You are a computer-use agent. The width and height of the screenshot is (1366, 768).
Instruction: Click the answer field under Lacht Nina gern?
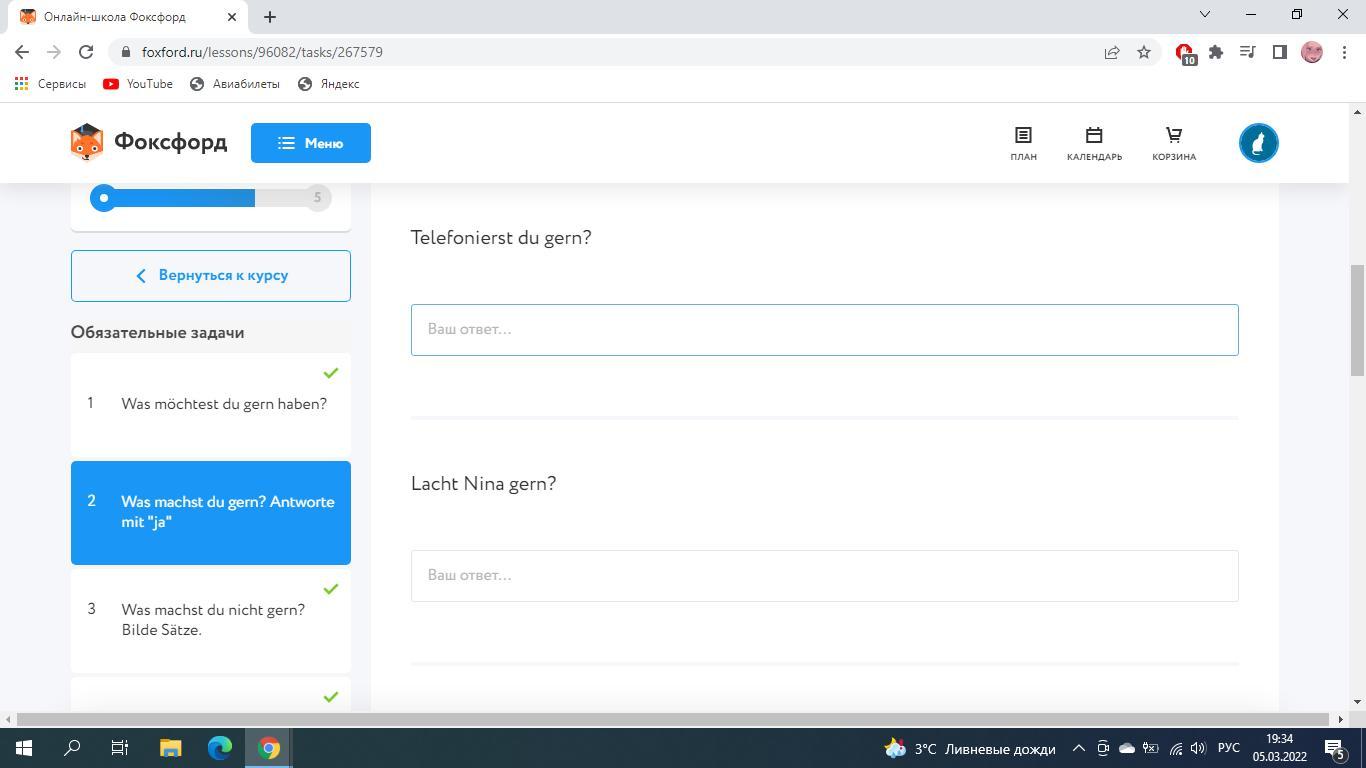pyautogui.click(x=824, y=576)
